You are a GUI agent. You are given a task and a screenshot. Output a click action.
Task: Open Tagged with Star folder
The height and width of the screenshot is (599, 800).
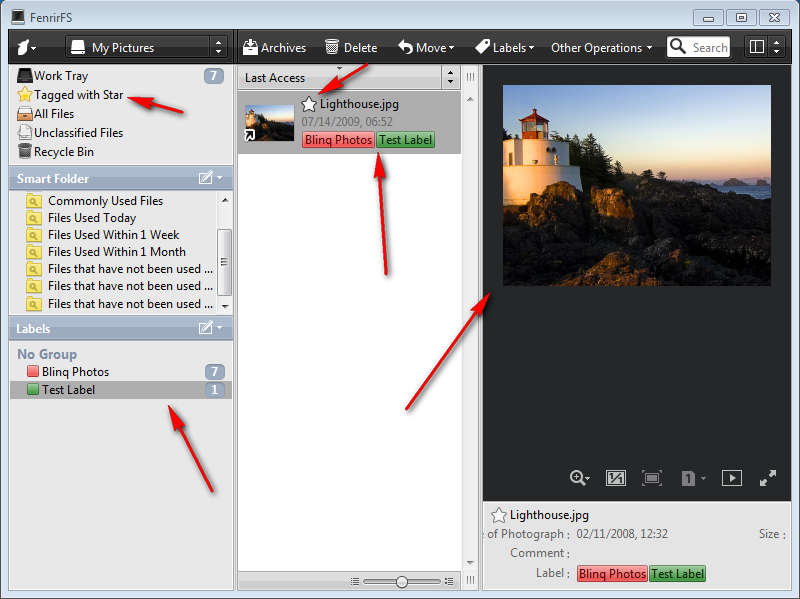[x=78, y=95]
